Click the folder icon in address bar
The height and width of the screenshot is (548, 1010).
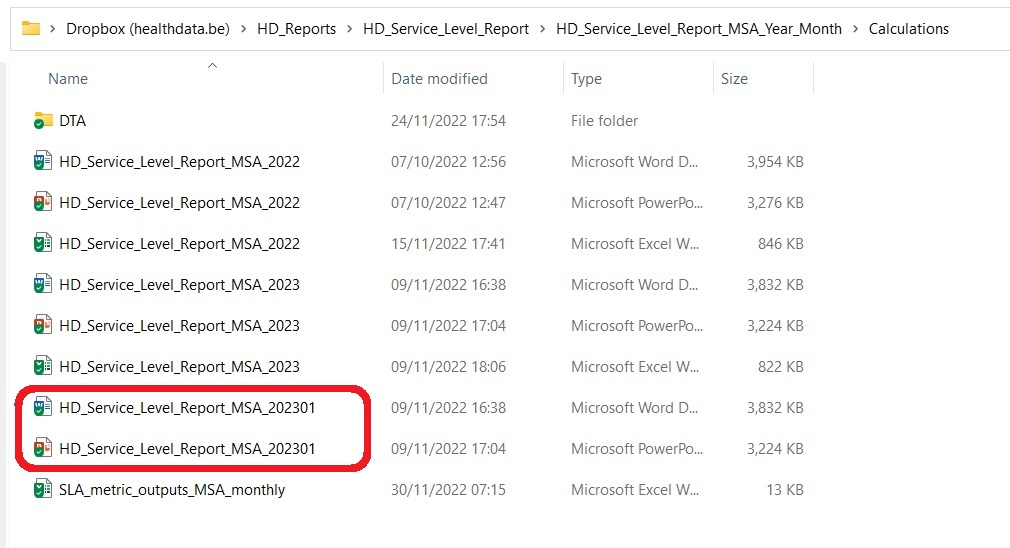tap(31, 28)
